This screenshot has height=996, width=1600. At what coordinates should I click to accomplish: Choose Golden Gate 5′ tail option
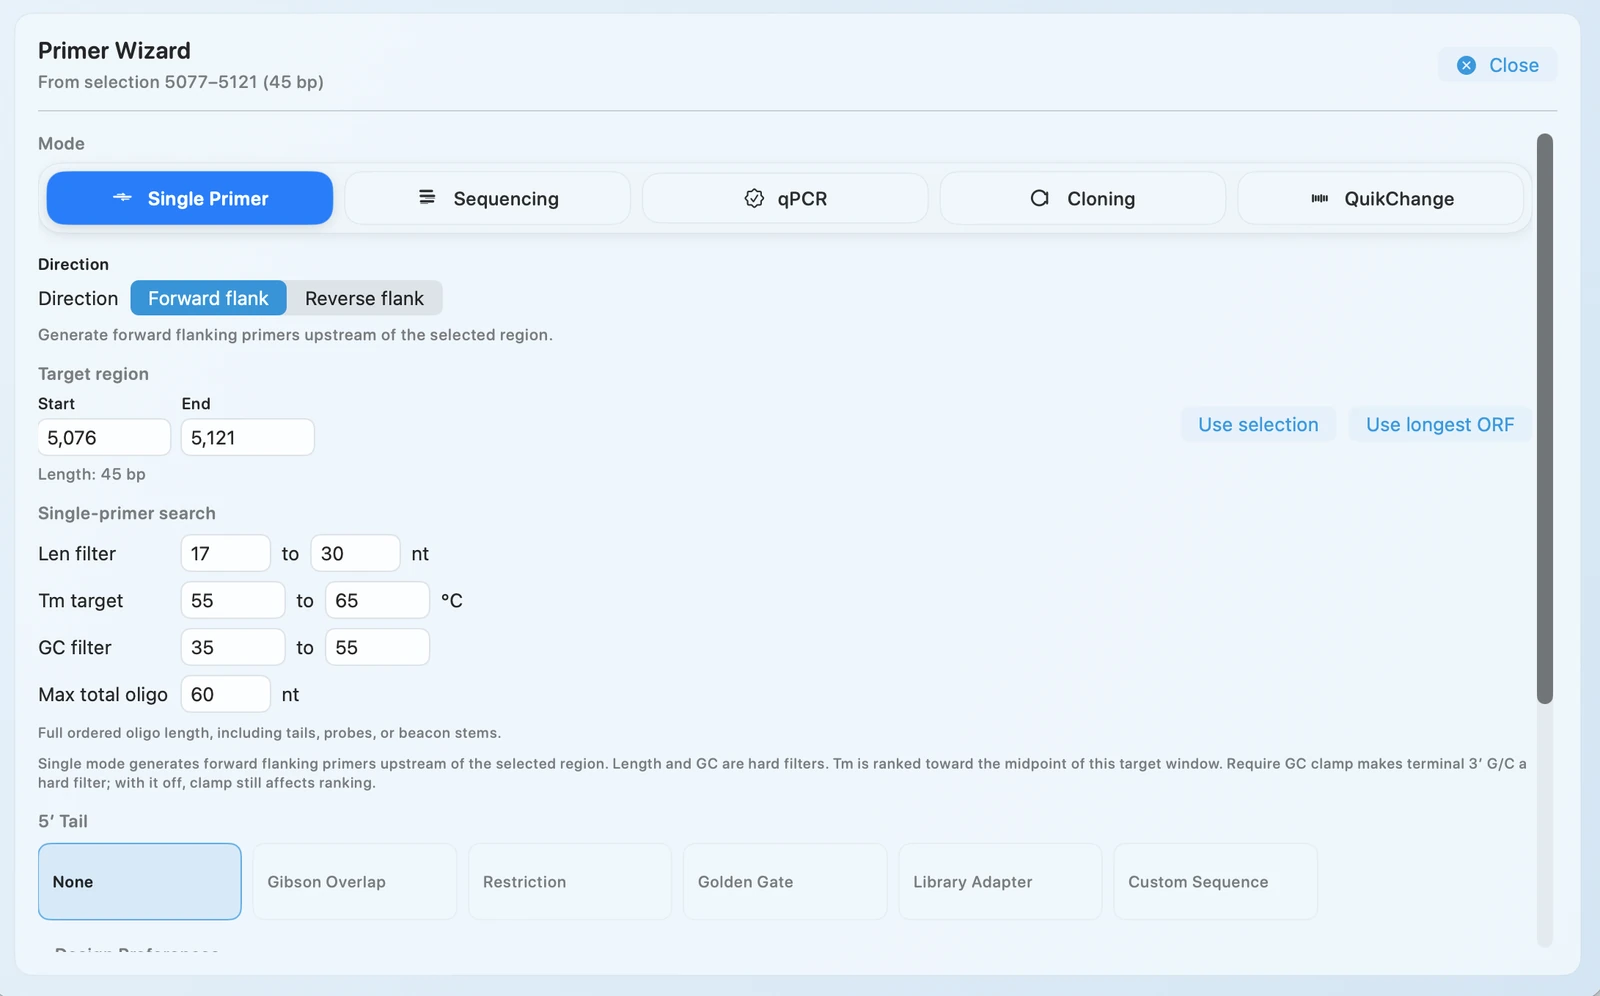tap(785, 881)
